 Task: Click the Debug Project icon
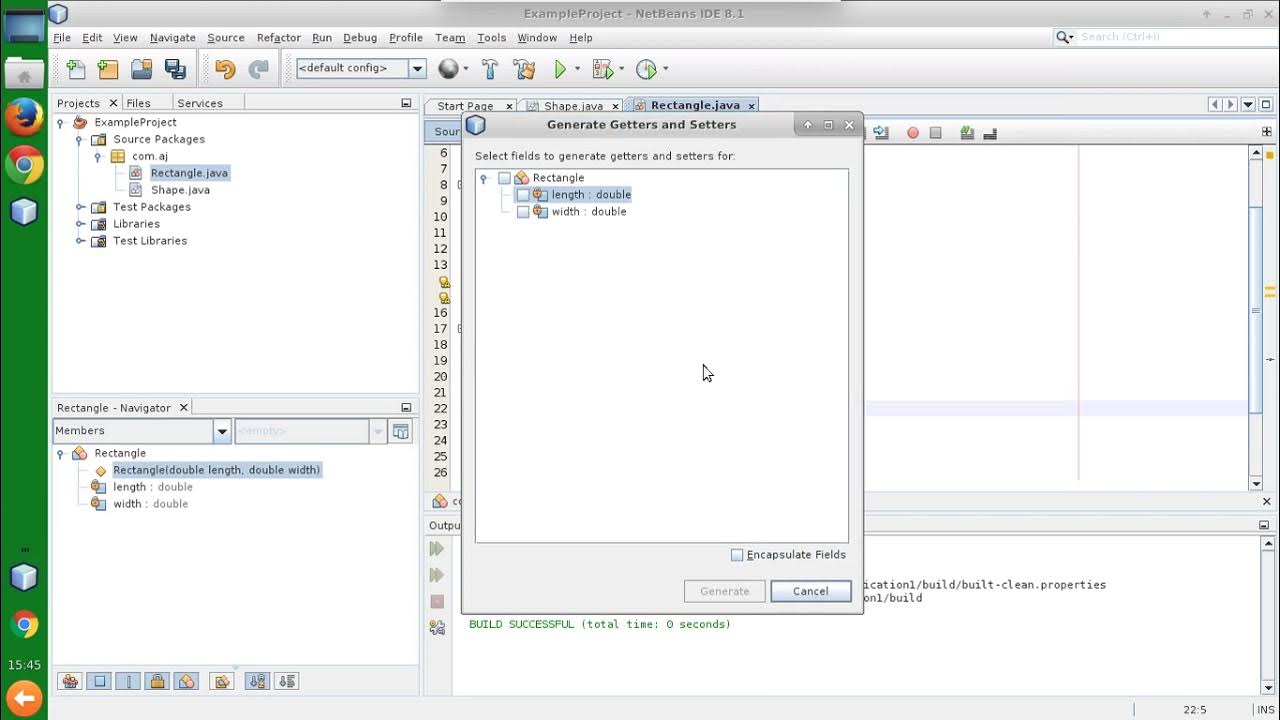[x=602, y=69]
